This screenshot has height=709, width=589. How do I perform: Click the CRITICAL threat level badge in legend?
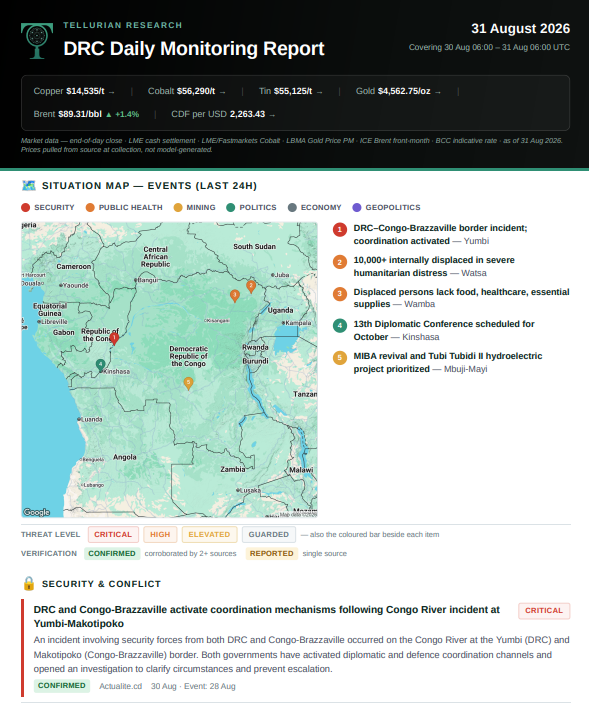(x=113, y=534)
